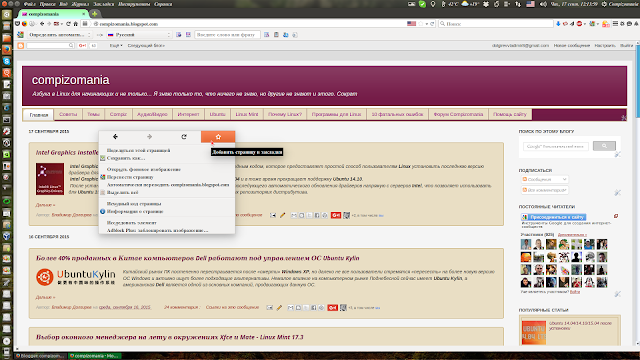Click the 'Следующий блог»' link
The height and width of the screenshot is (360, 640).
click(x=146, y=46)
